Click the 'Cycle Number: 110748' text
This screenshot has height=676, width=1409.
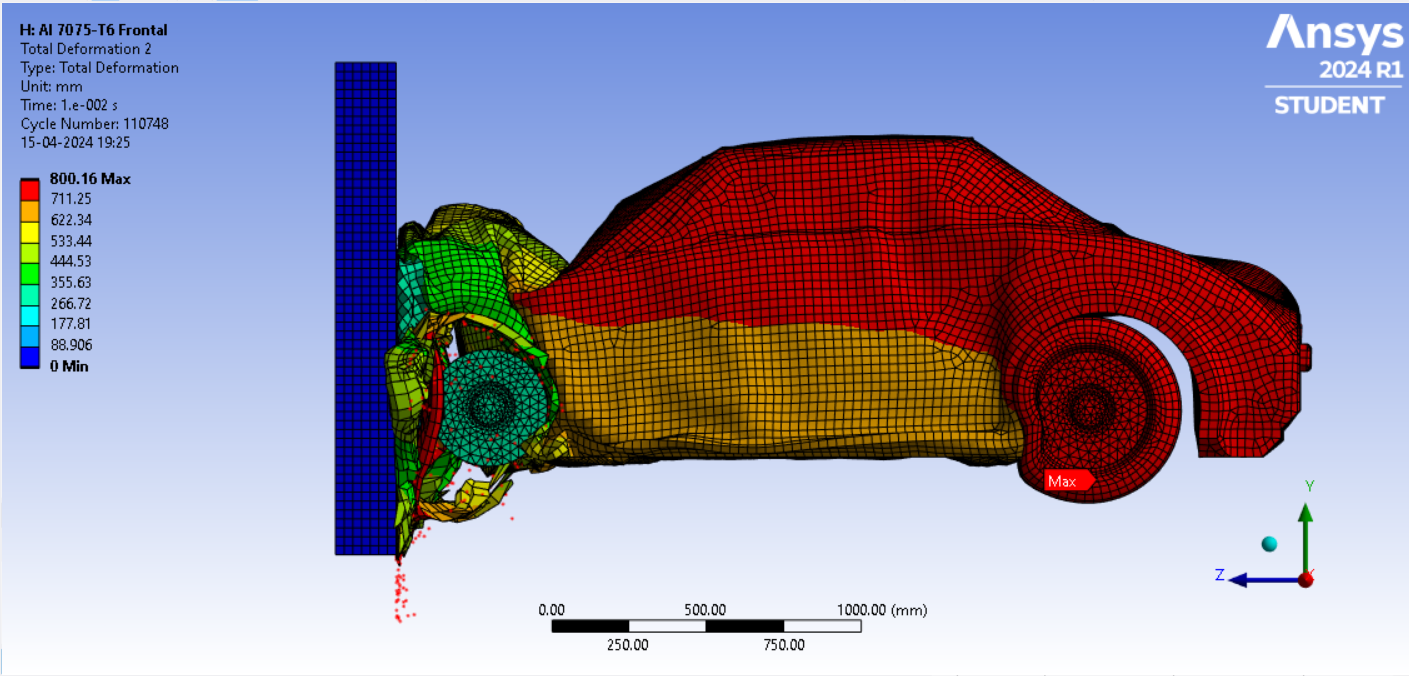(x=94, y=124)
